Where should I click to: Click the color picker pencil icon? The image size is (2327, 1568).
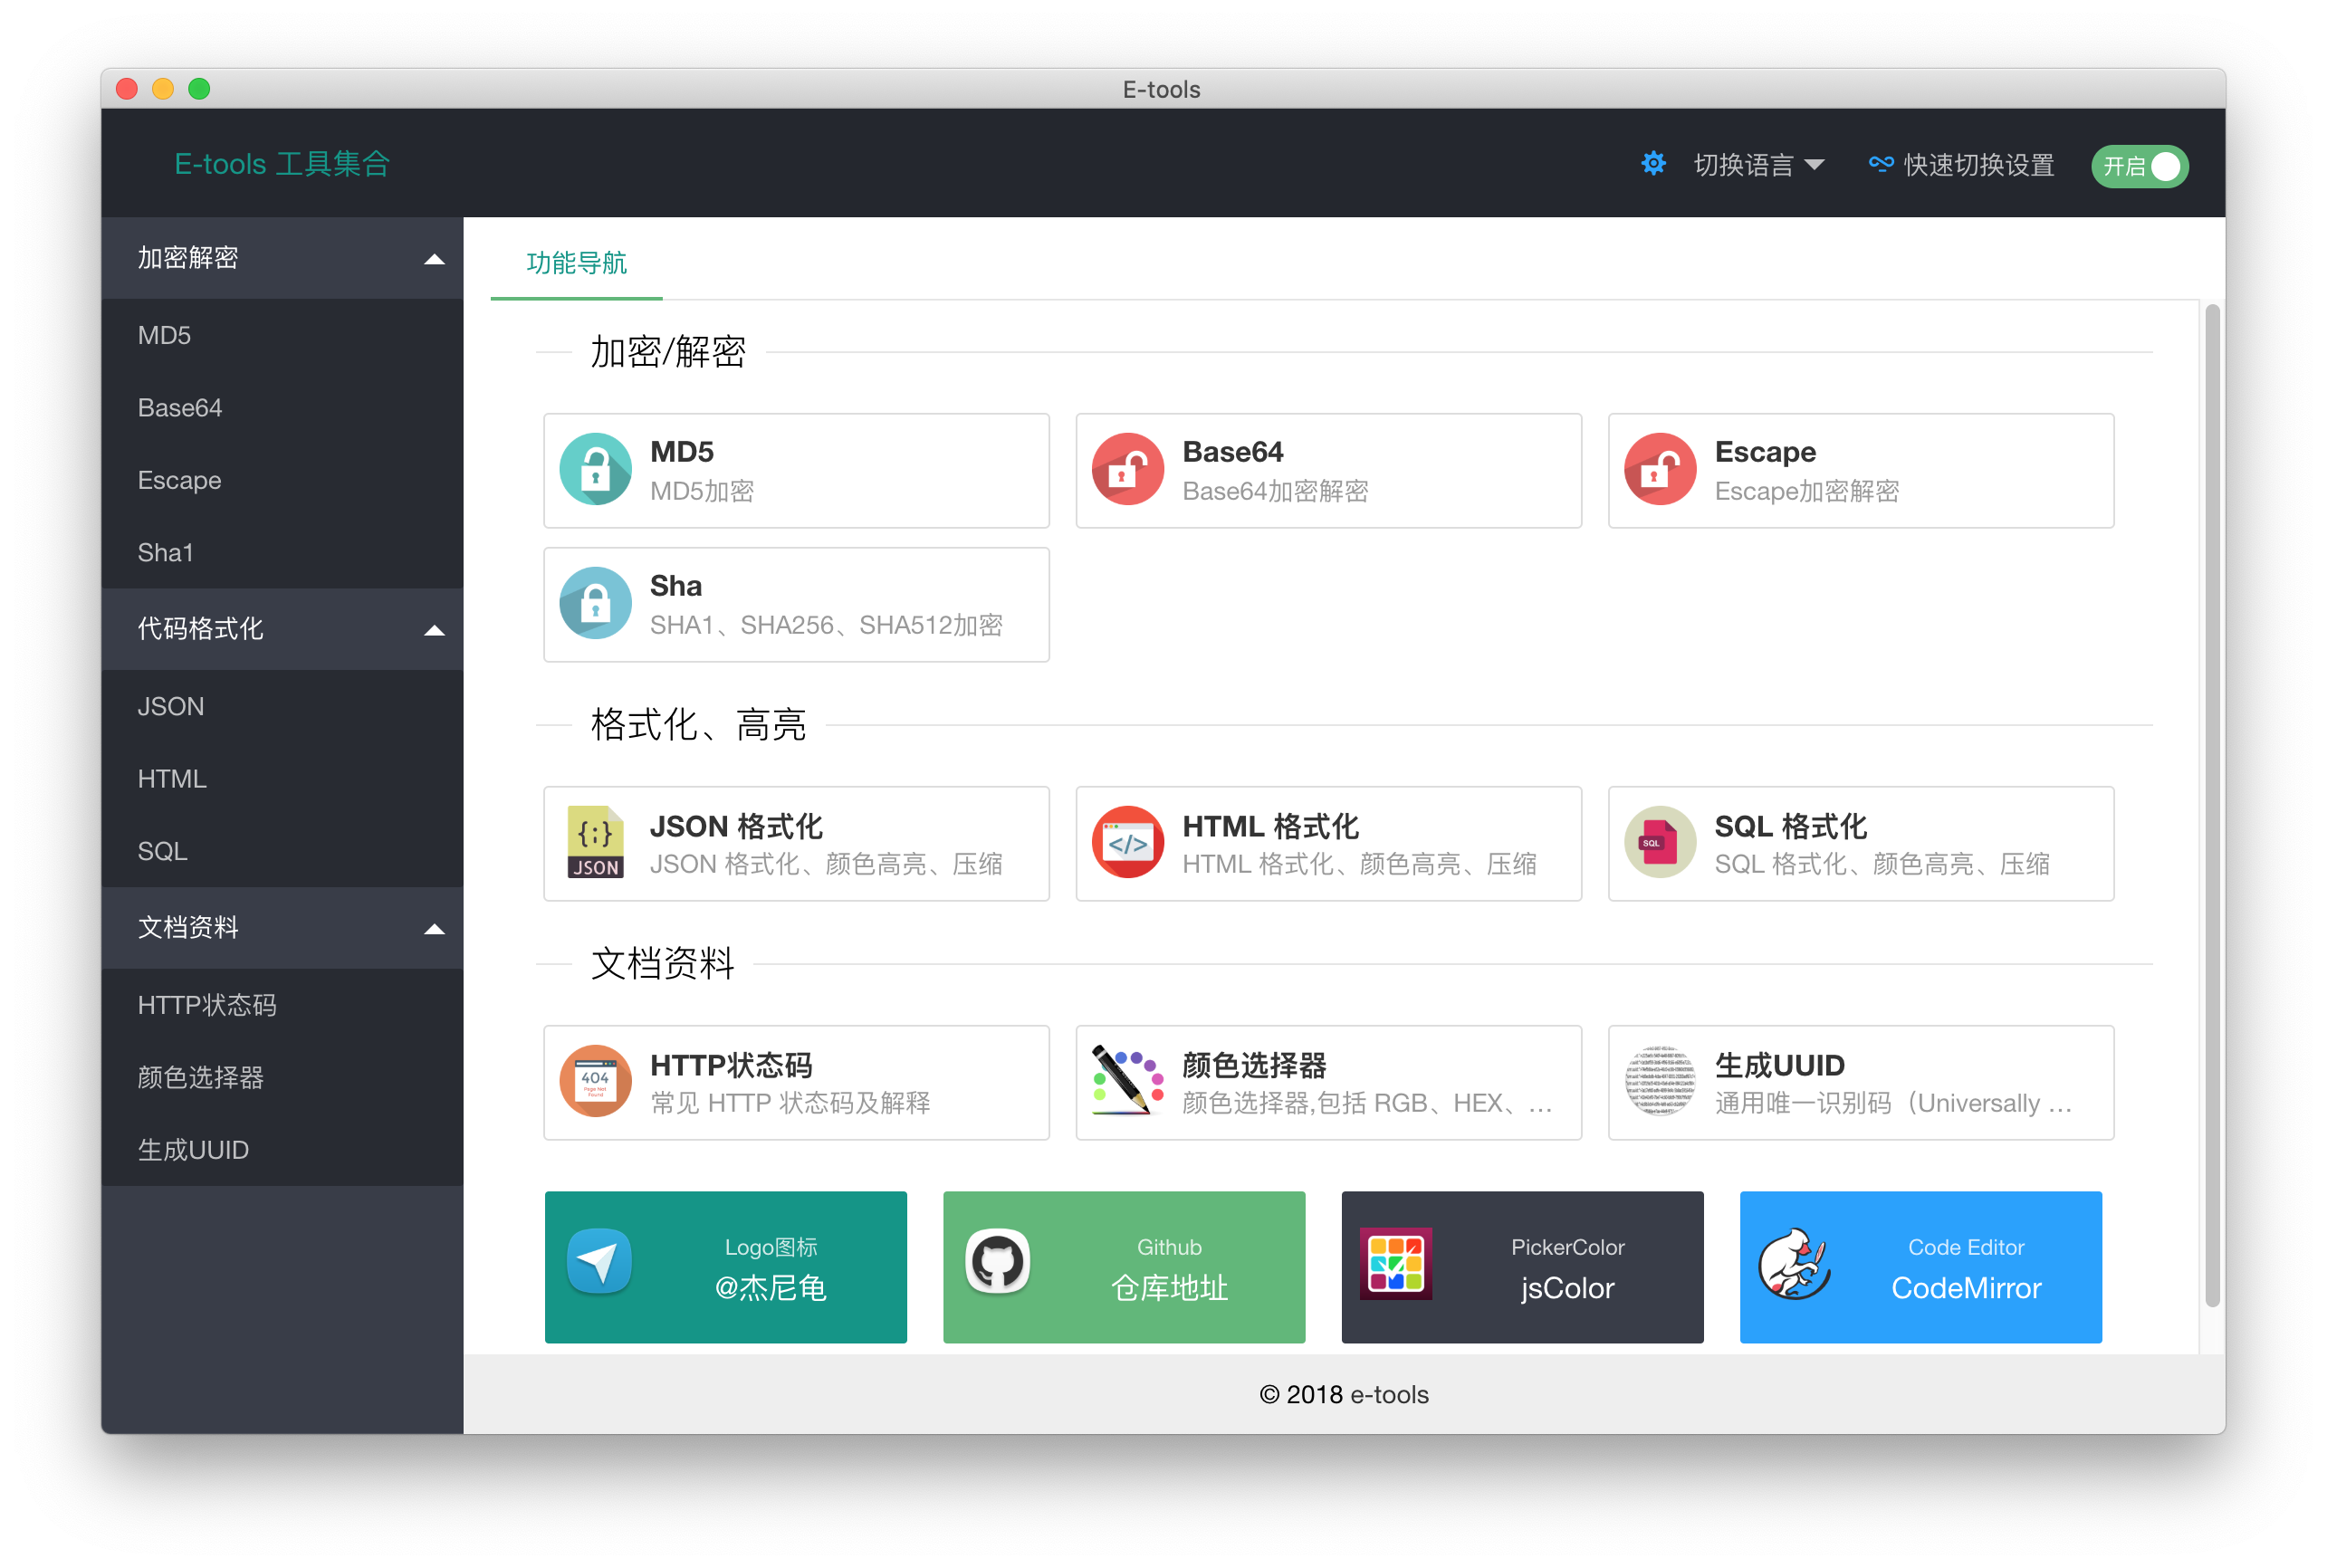click(1127, 1081)
